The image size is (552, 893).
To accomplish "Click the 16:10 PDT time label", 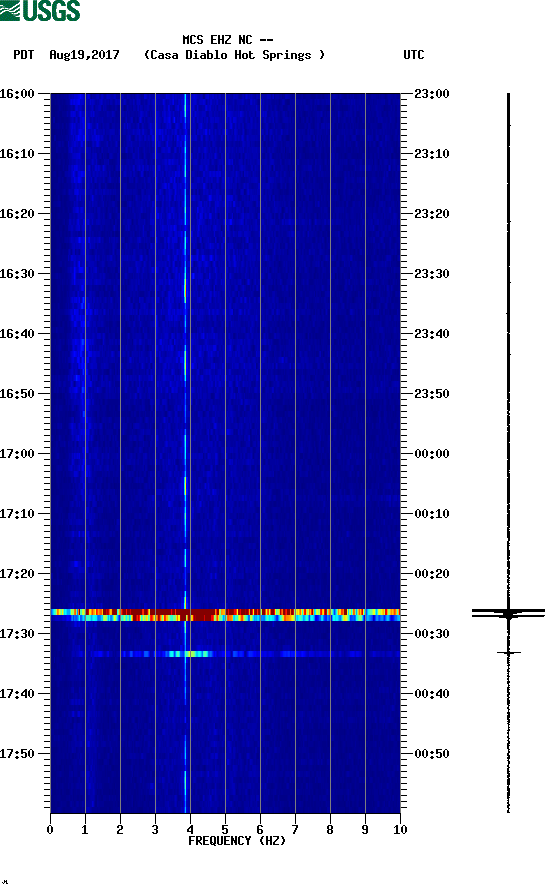I will point(17,154).
